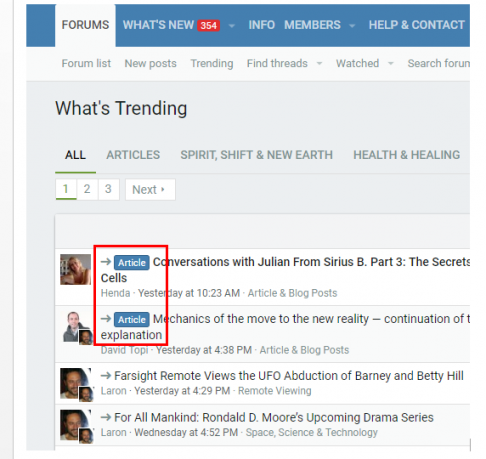The image size is (486, 459).
Task: Click the Article label on the Mechanics thread
Action: click(x=132, y=320)
